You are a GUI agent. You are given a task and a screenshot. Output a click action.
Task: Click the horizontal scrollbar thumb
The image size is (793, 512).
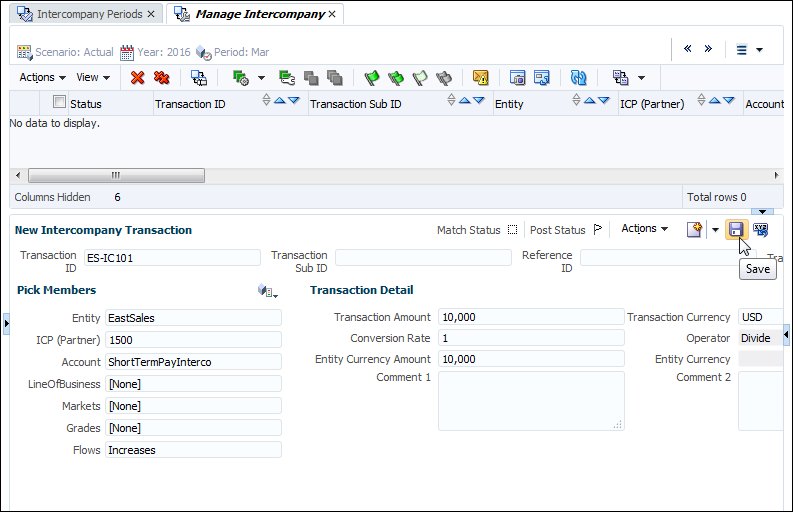116,176
